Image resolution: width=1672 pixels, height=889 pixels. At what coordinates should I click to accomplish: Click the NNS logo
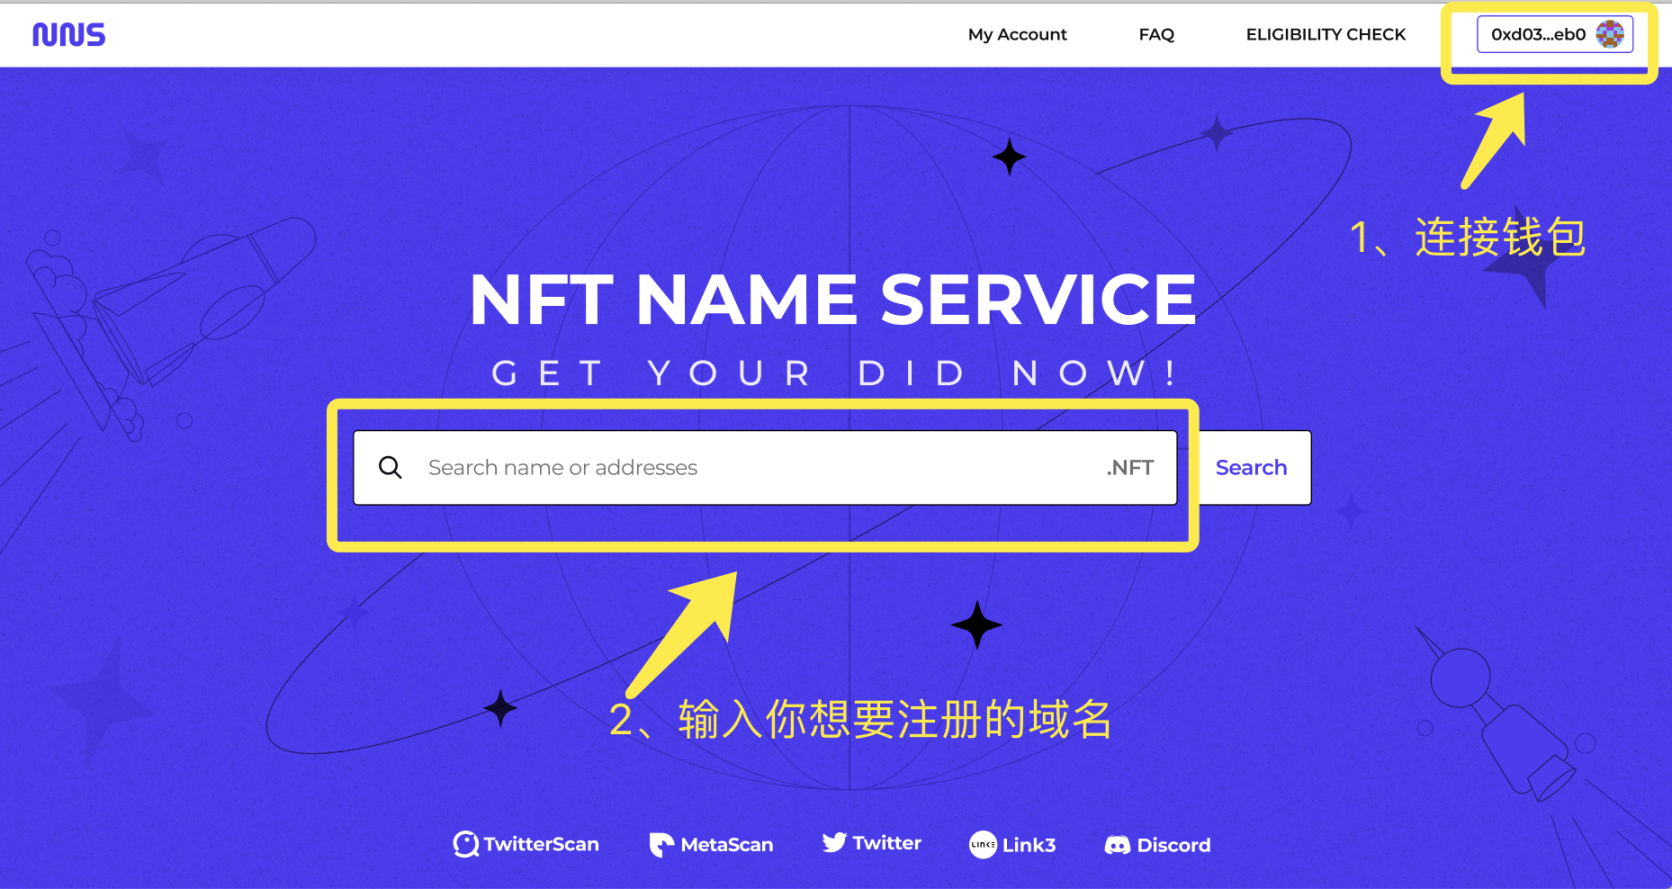[68, 35]
